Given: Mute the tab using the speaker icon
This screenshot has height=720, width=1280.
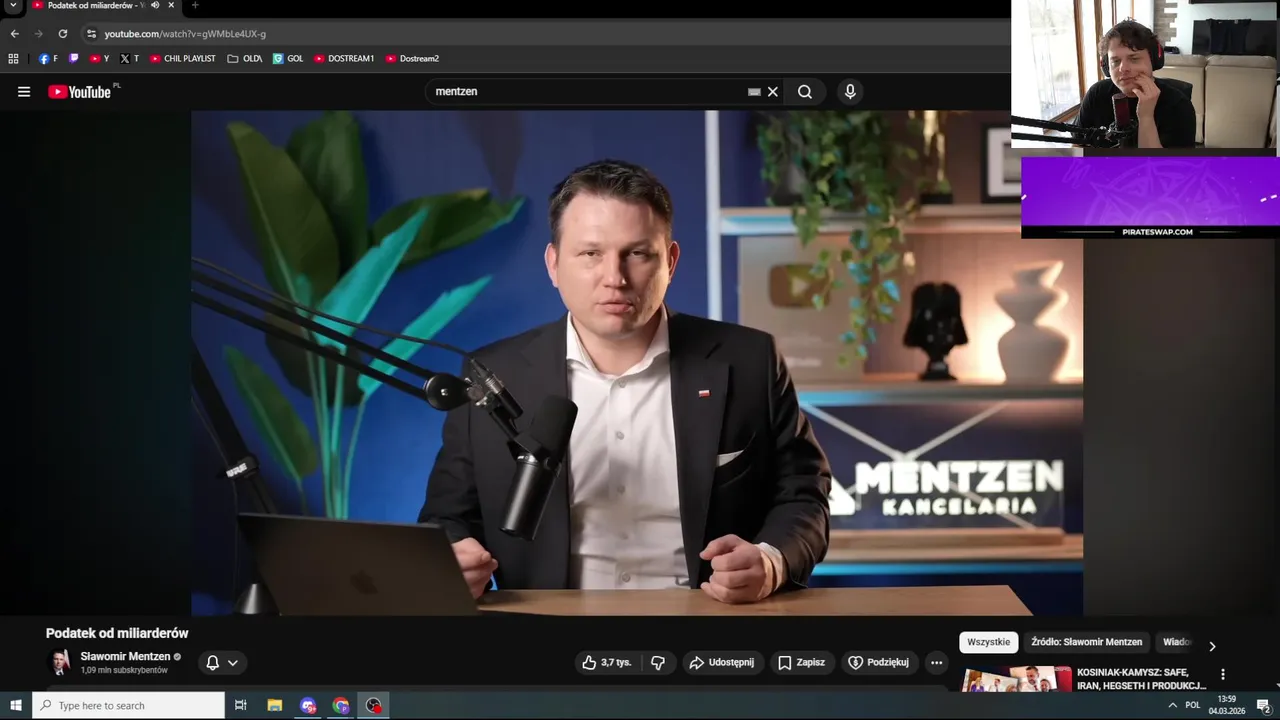Looking at the screenshot, I should click(x=155, y=6).
